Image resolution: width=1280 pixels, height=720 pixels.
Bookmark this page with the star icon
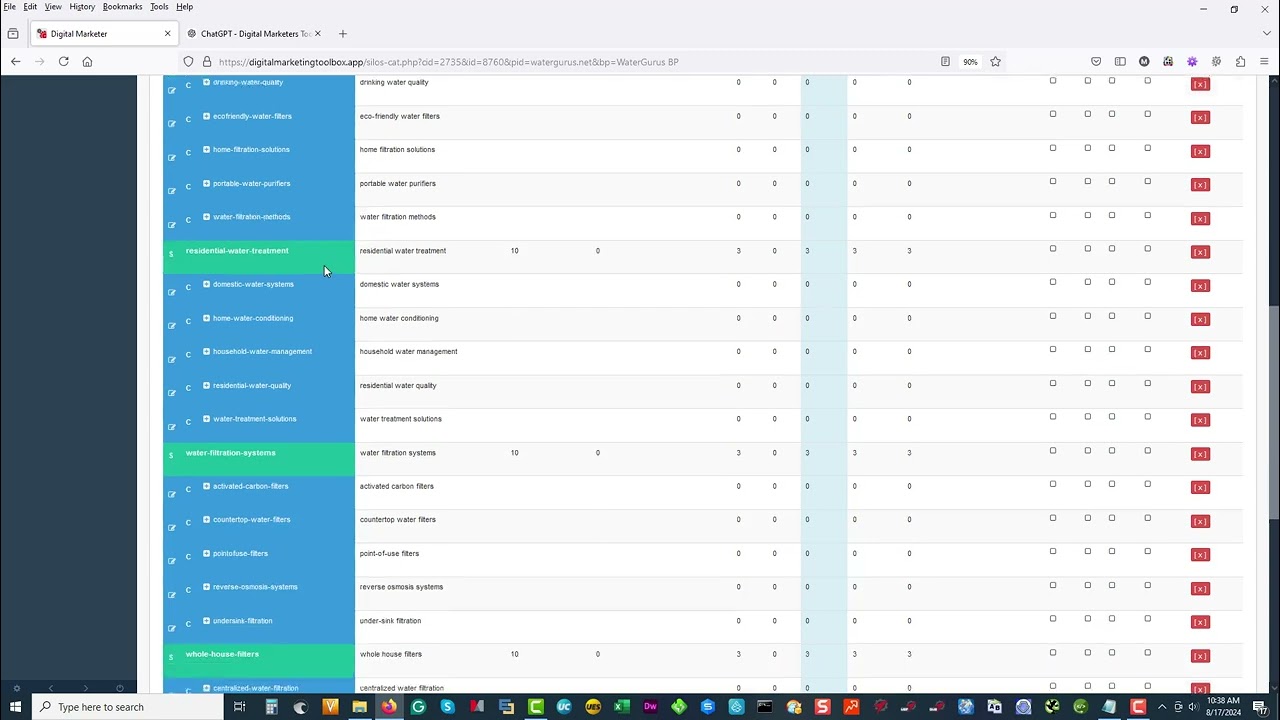click(x=995, y=62)
